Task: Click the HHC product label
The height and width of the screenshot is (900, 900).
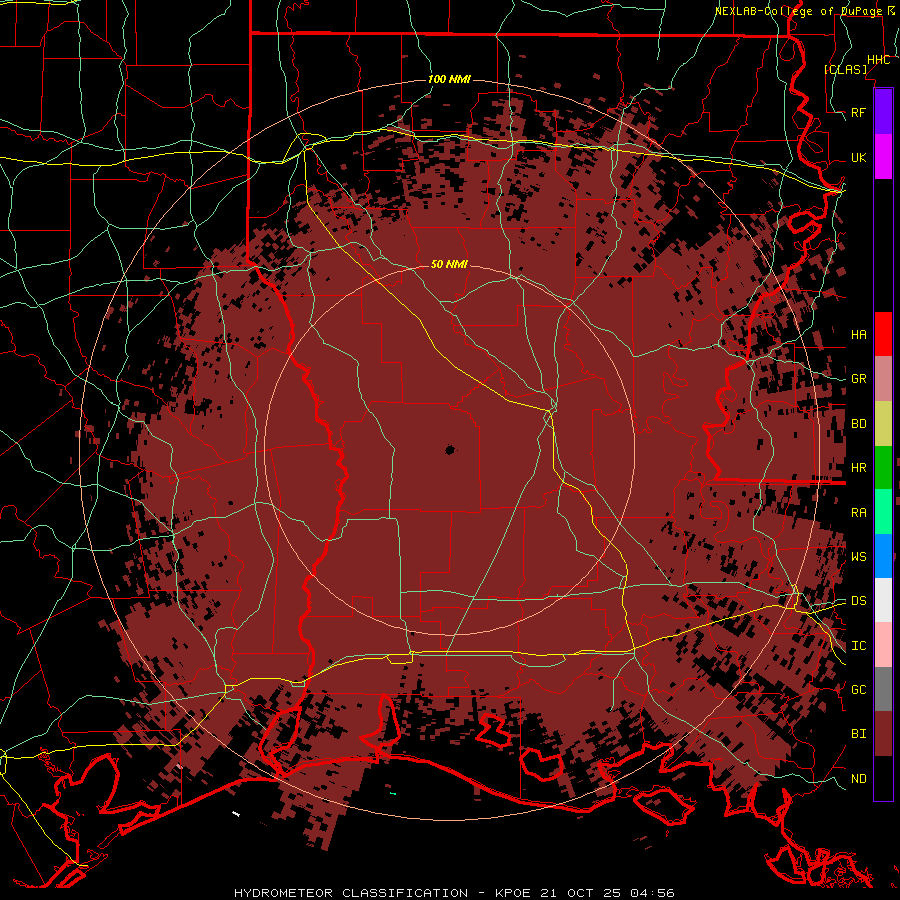Action: pos(878,60)
